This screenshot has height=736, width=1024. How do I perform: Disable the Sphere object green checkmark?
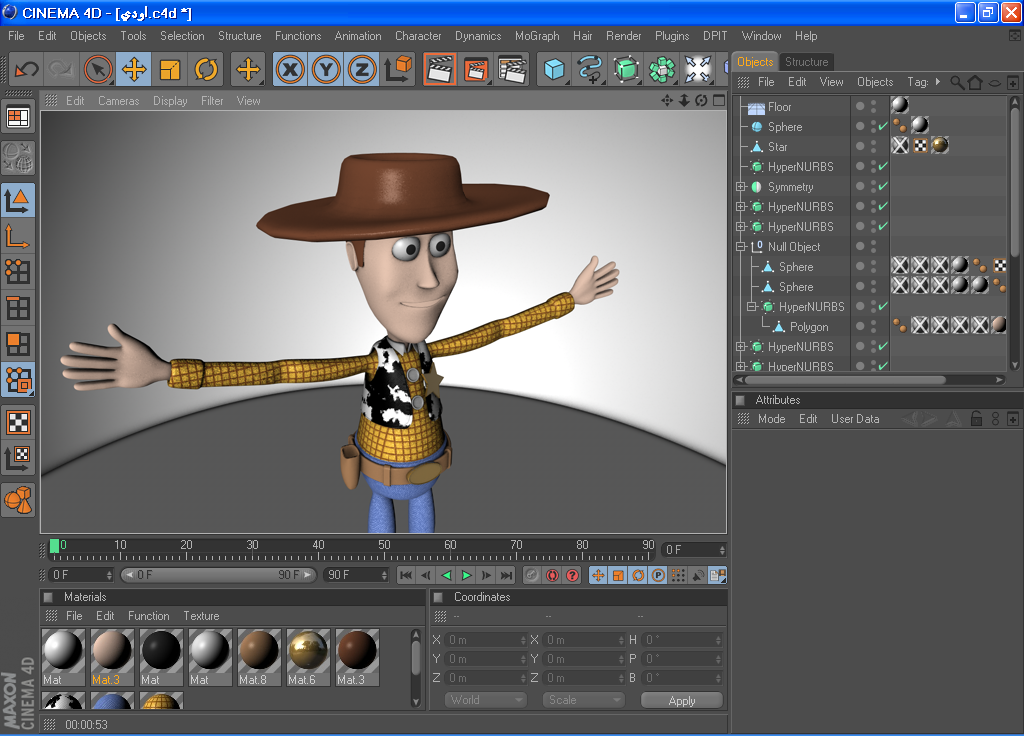(884, 127)
